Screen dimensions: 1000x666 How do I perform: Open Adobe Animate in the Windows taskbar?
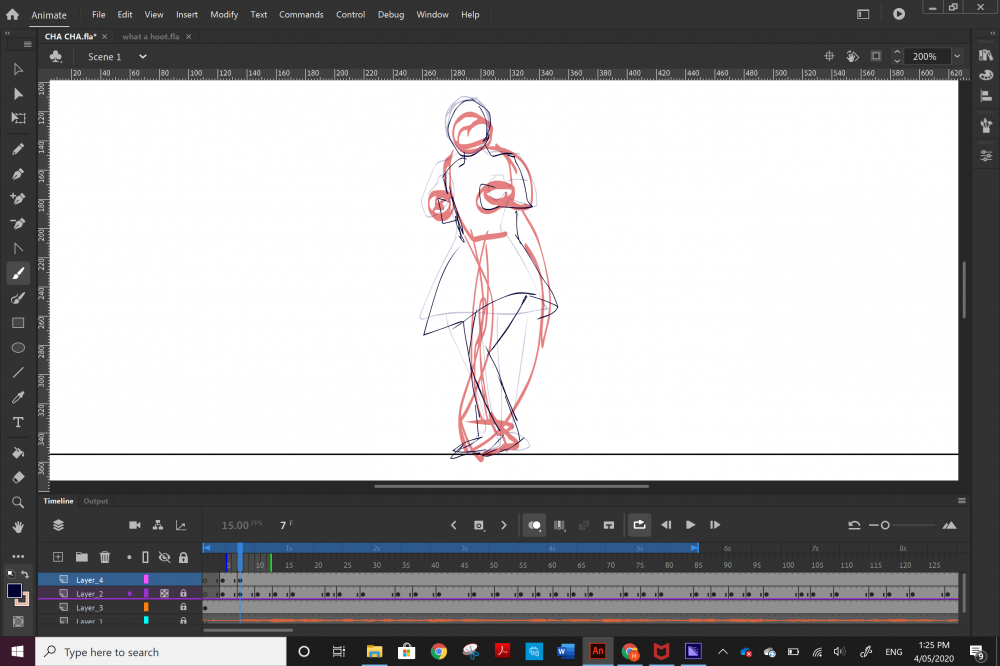click(x=598, y=652)
